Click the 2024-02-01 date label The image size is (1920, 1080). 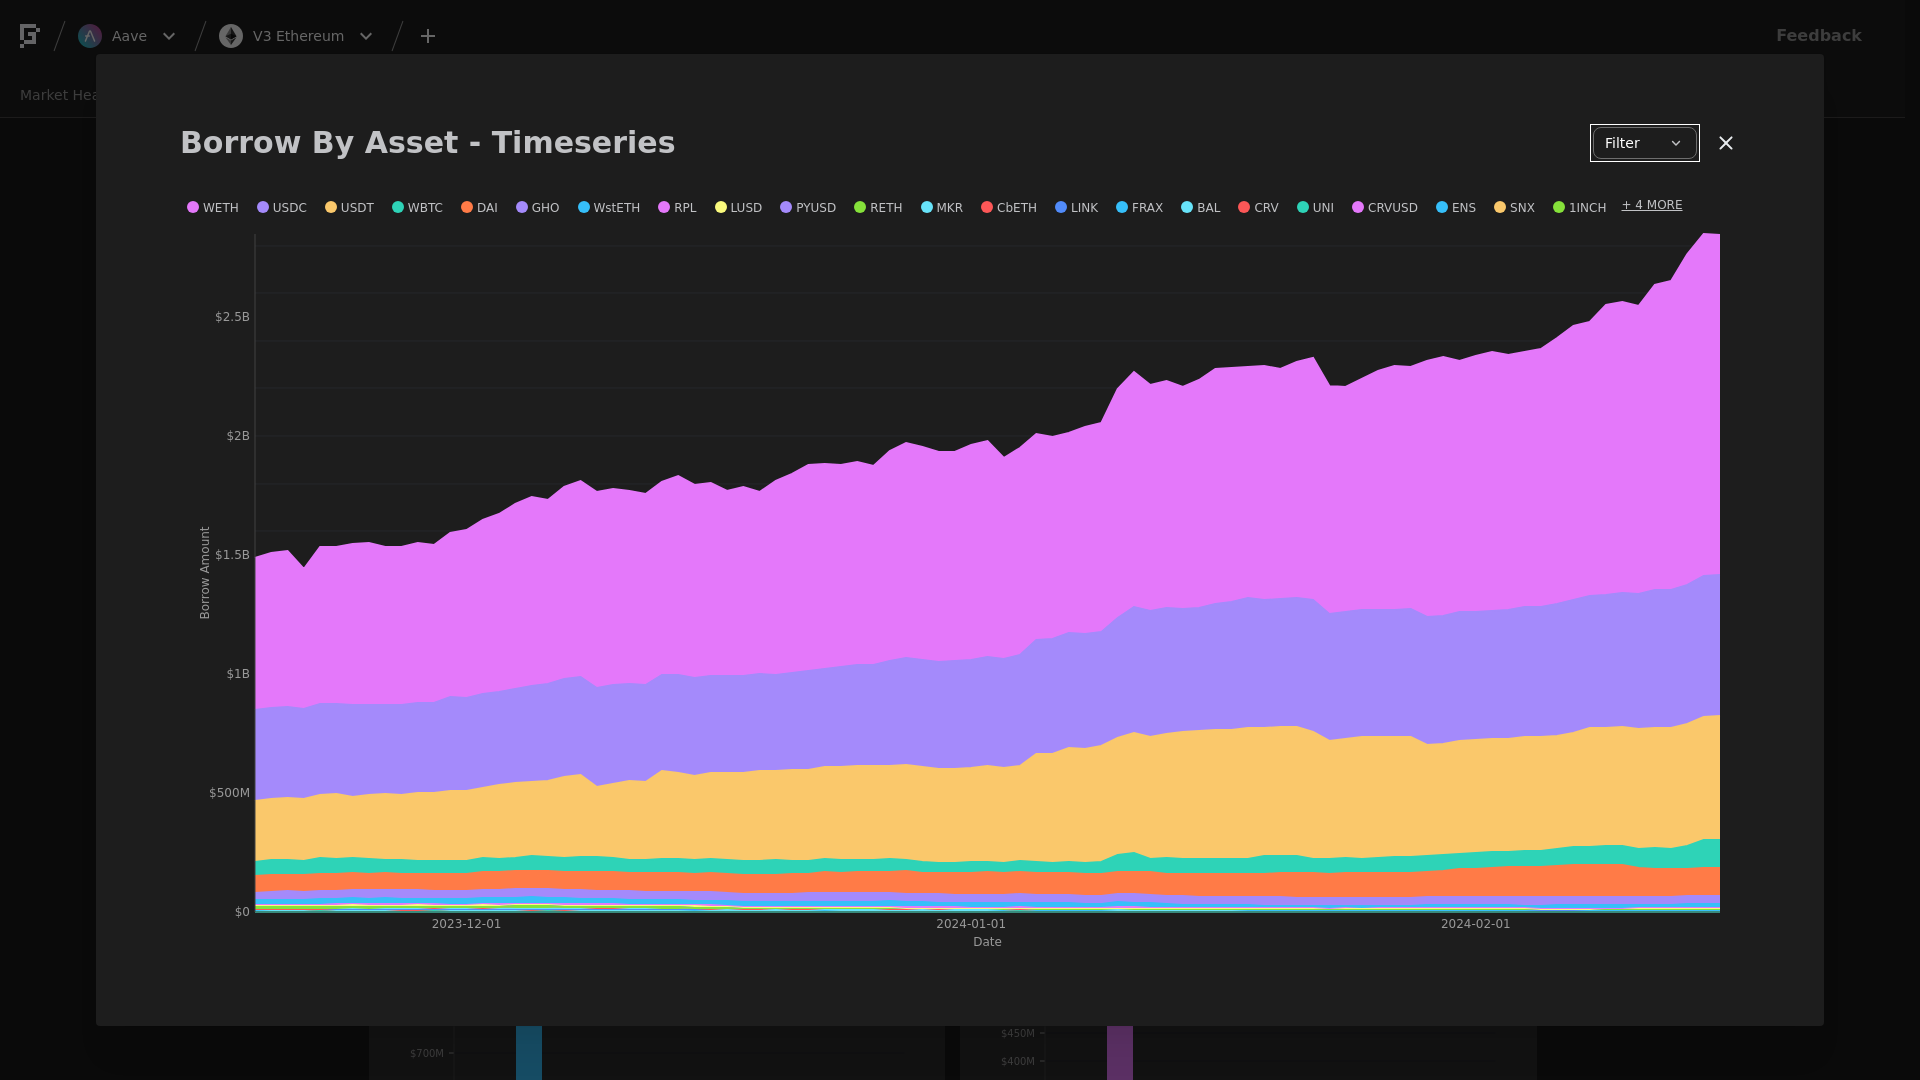click(x=1475, y=924)
